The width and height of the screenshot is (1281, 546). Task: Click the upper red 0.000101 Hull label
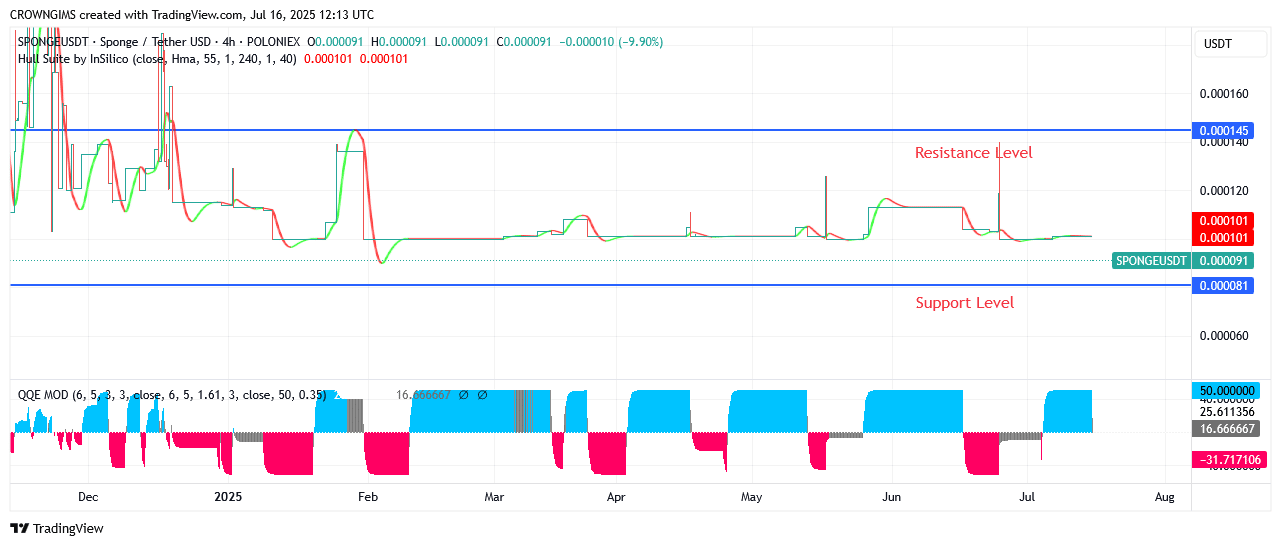pyautogui.click(x=1224, y=221)
